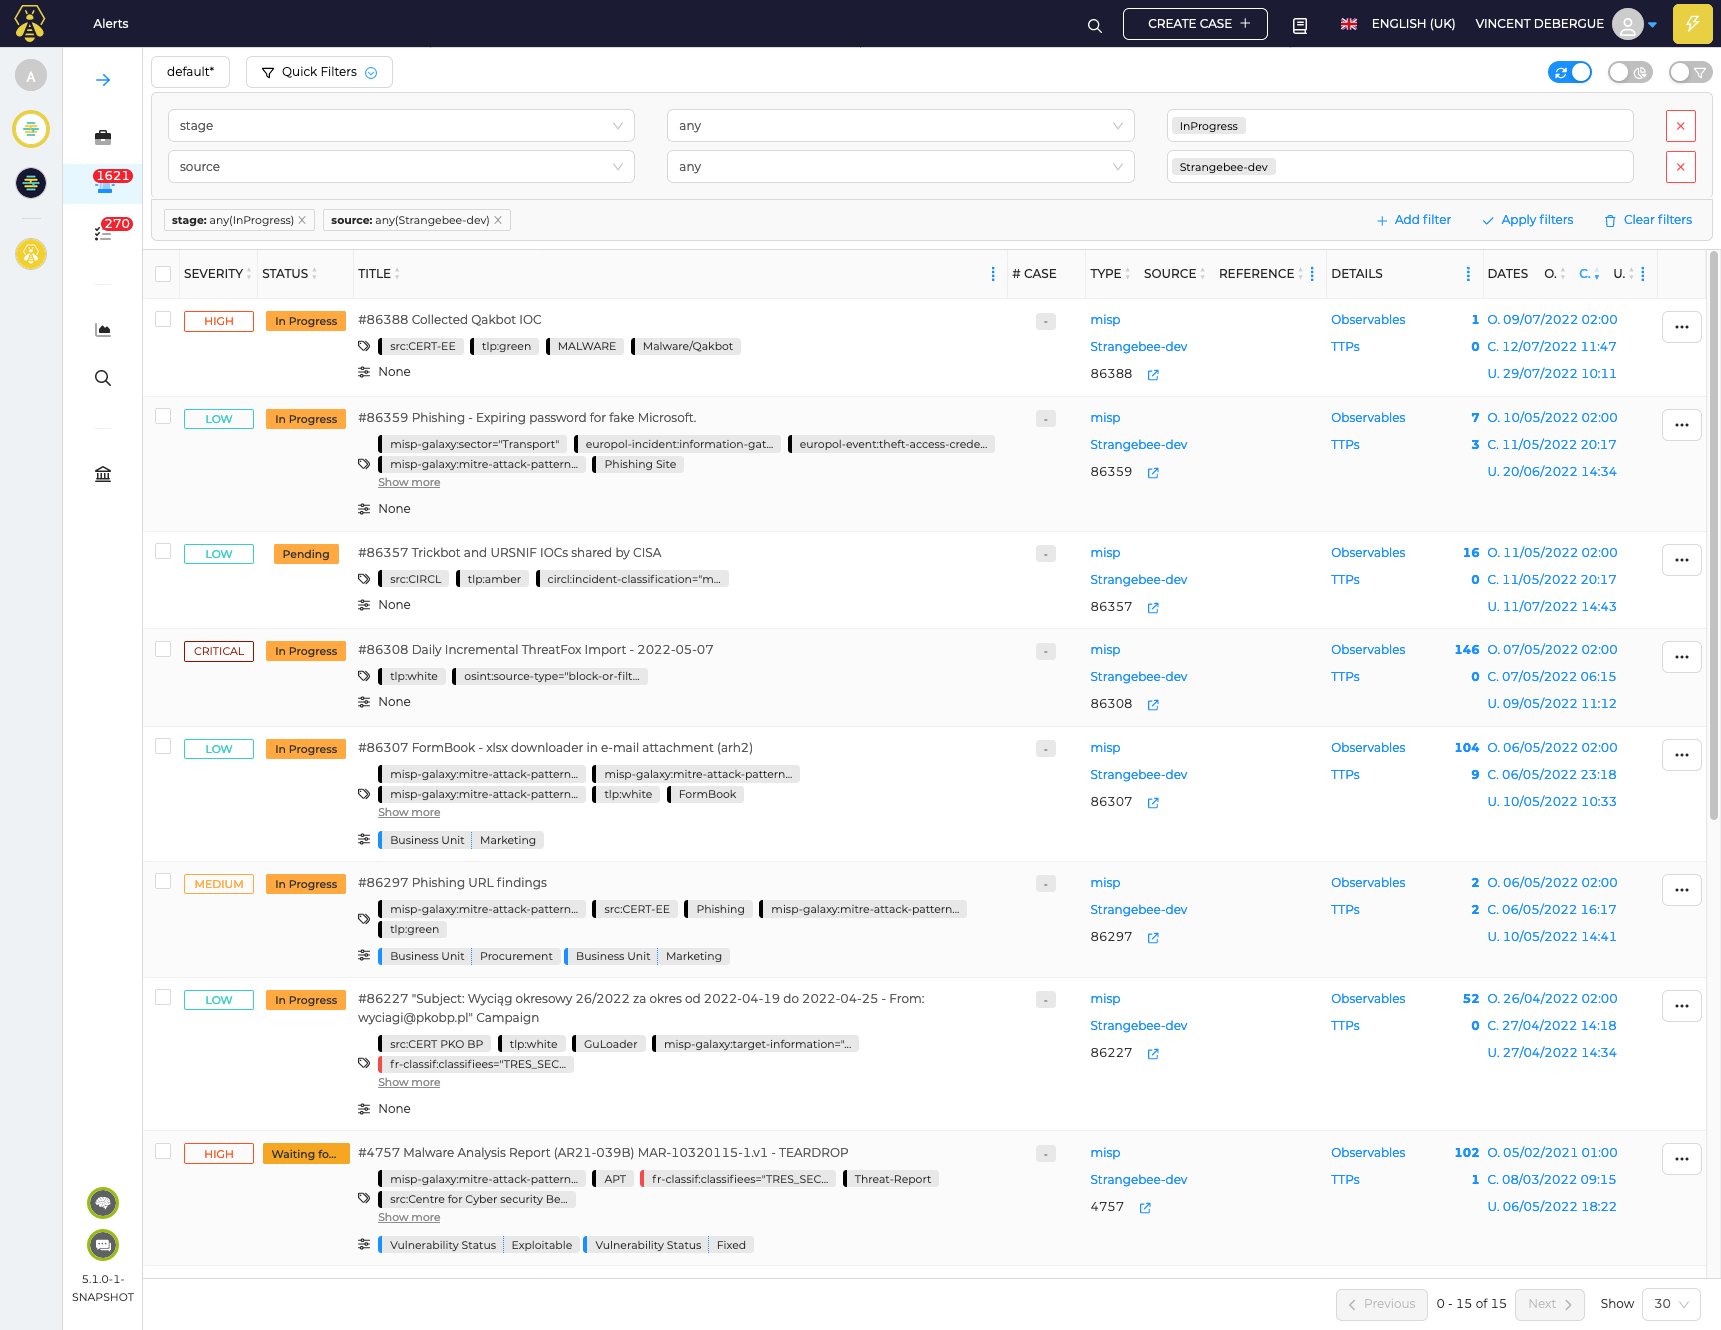Screen dimensions: 1721x1330
Task: Toggle the statistics pie-chart switch
Action: coord(1630,72)
